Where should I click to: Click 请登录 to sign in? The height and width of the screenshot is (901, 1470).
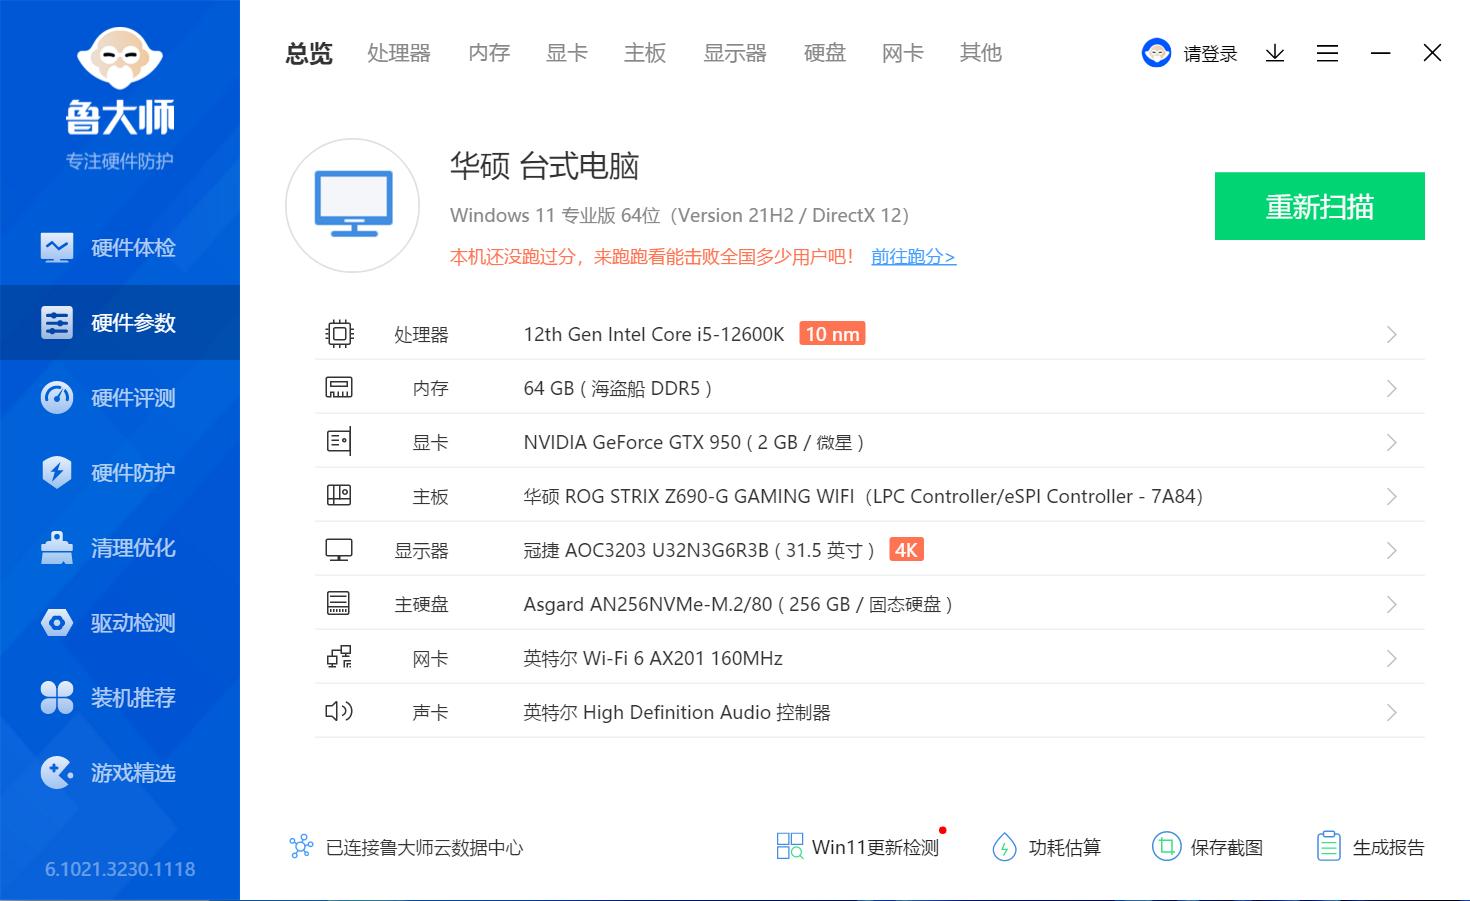[x=1207, y=53]
